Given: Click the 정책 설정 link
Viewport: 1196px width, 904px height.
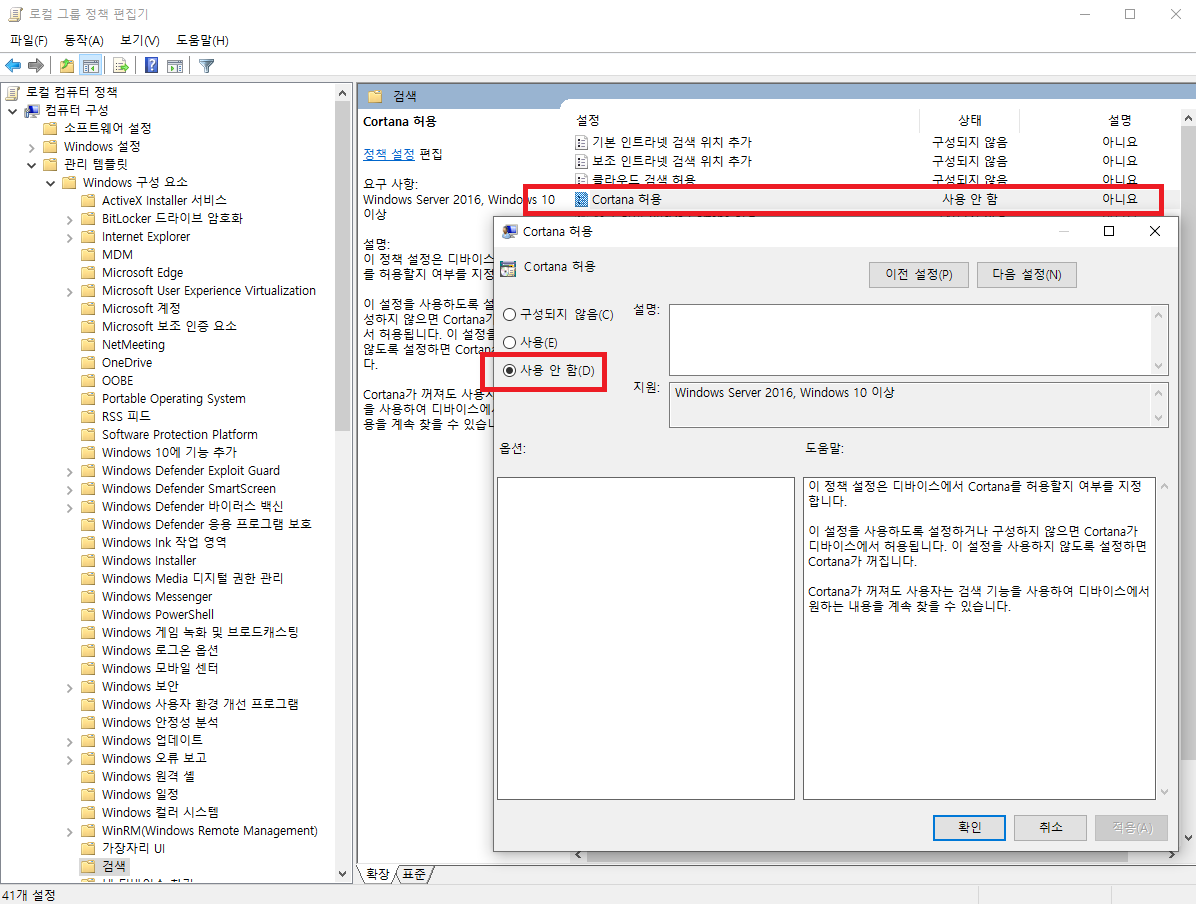Looking at the screenshot, I should [x=388, y=154].
